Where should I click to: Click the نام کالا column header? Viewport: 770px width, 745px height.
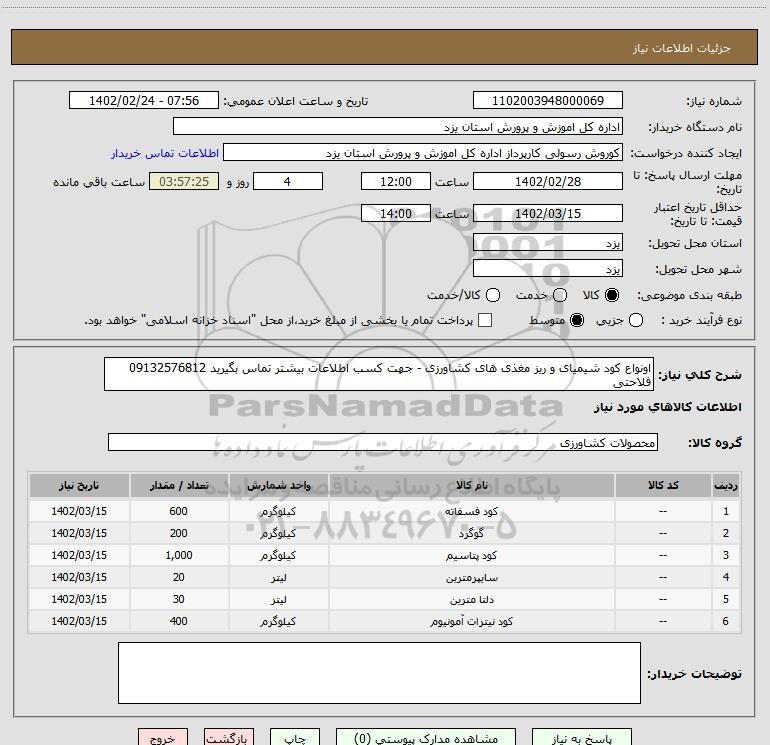(471, 485)
